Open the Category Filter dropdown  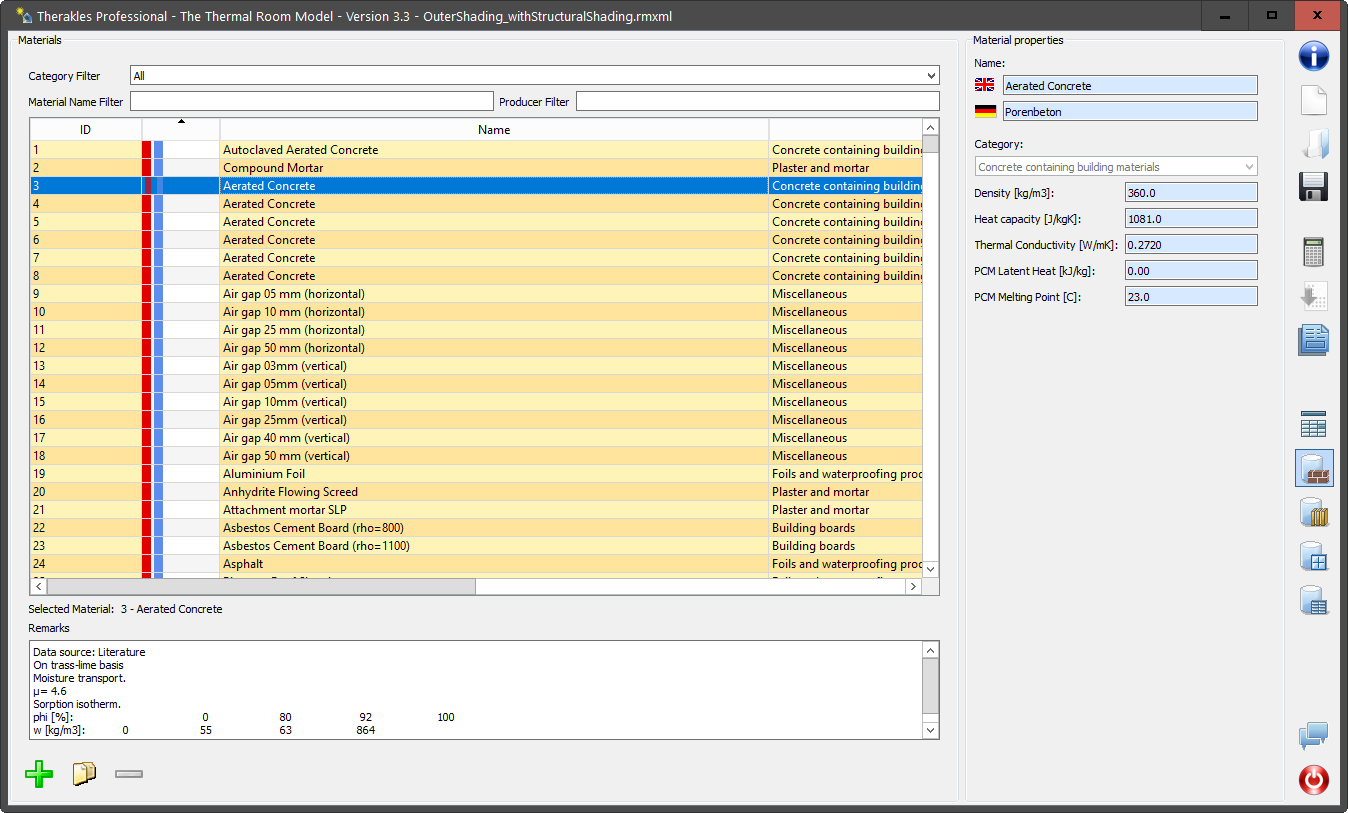[x=535, y=76]
